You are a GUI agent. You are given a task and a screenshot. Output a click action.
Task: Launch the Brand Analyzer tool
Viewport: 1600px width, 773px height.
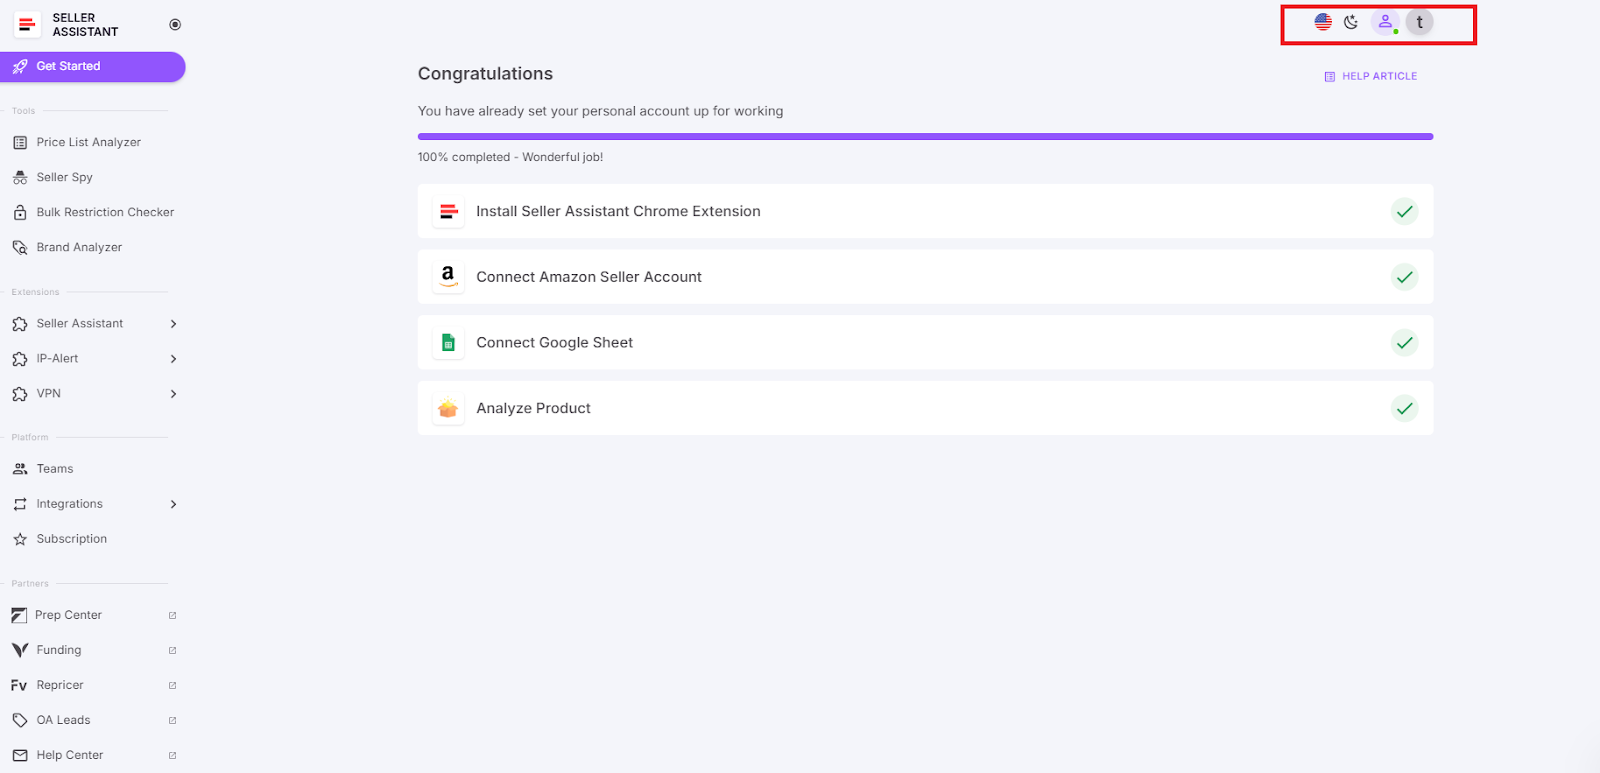[x=78, y=246]
